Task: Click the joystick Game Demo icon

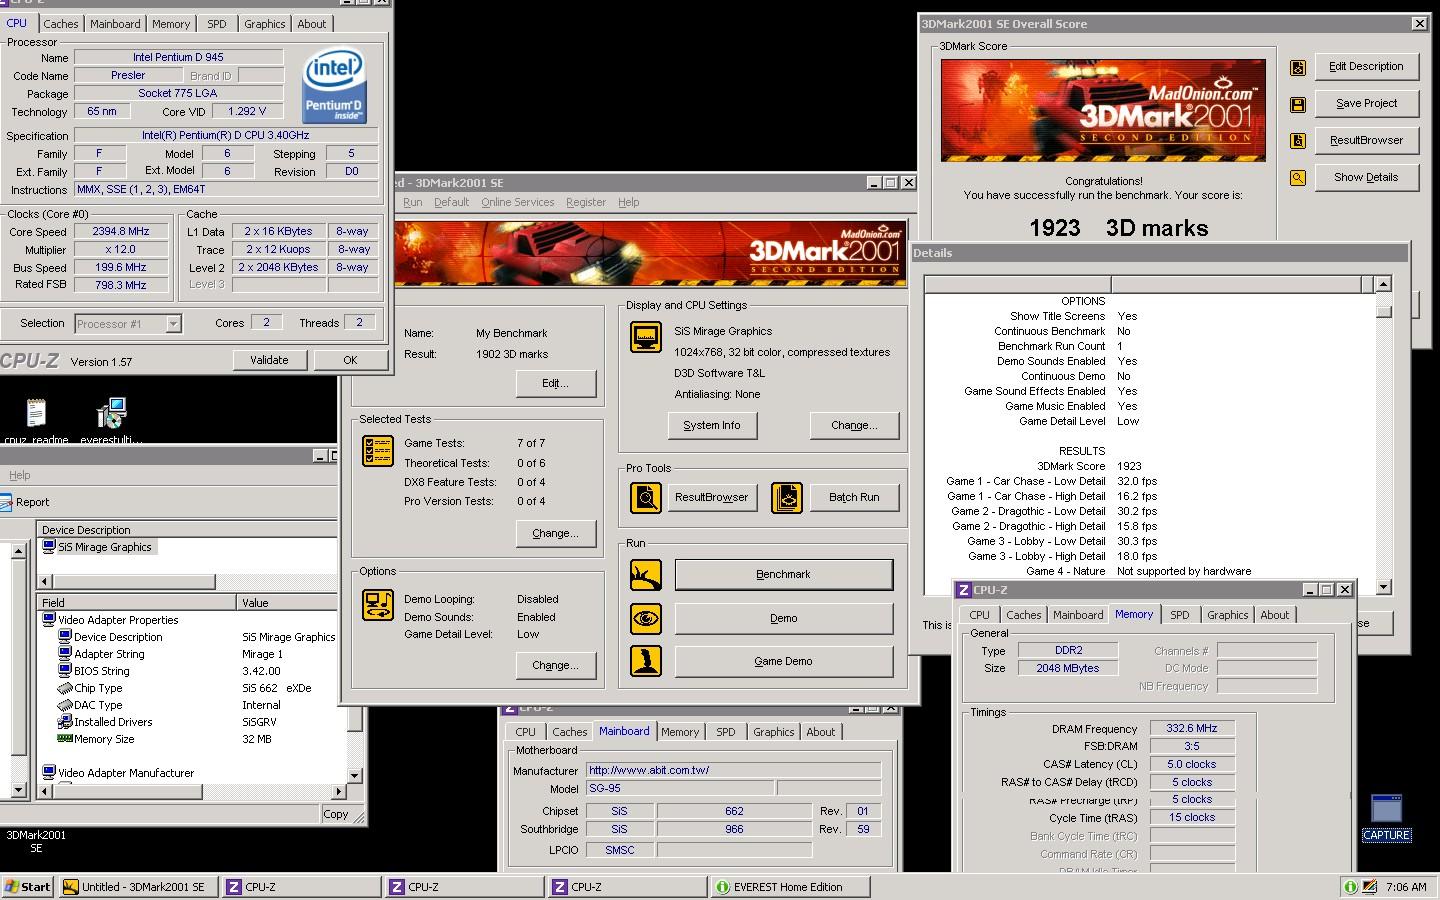Action: click(x=646, y=661)
